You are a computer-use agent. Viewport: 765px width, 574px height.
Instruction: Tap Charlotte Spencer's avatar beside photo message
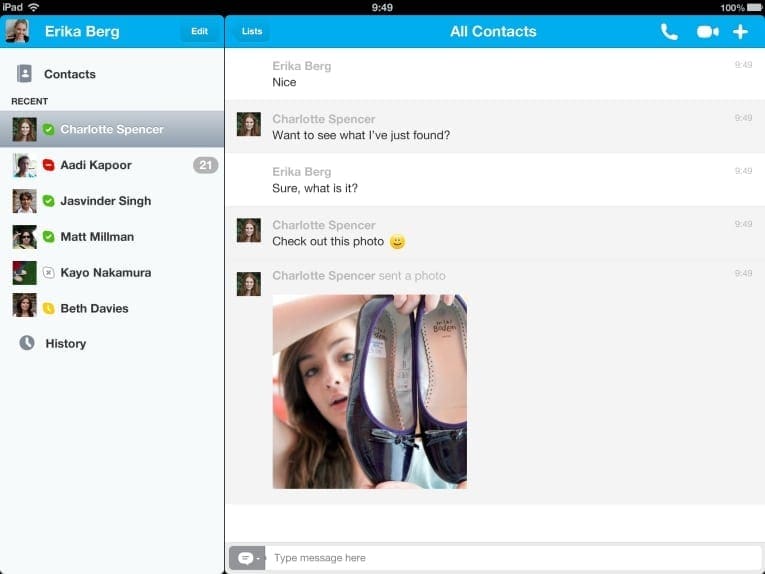coord(248,283)
